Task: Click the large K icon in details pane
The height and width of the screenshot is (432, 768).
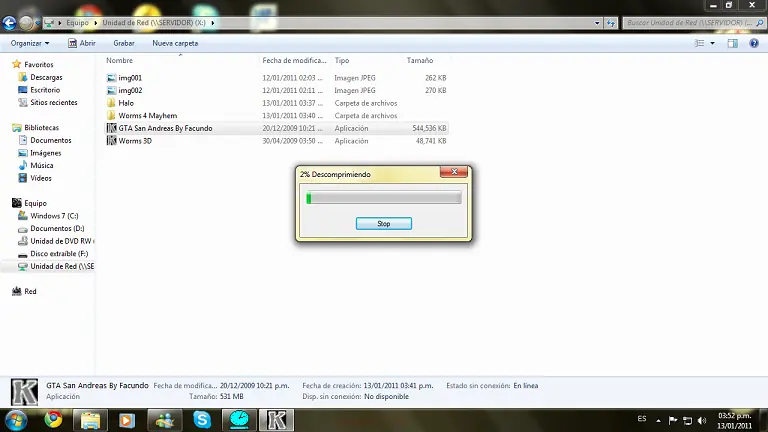Action: tap(24, 391)
